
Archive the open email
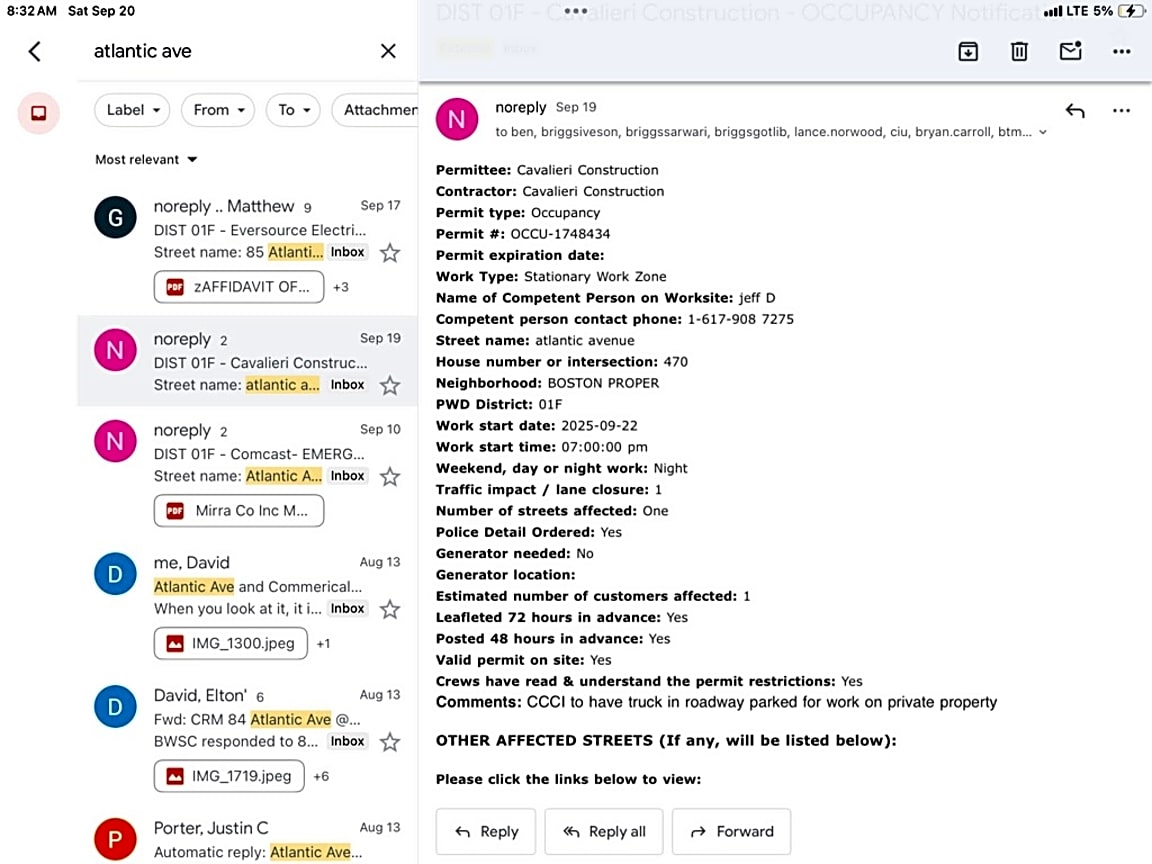tap(968, 51)
